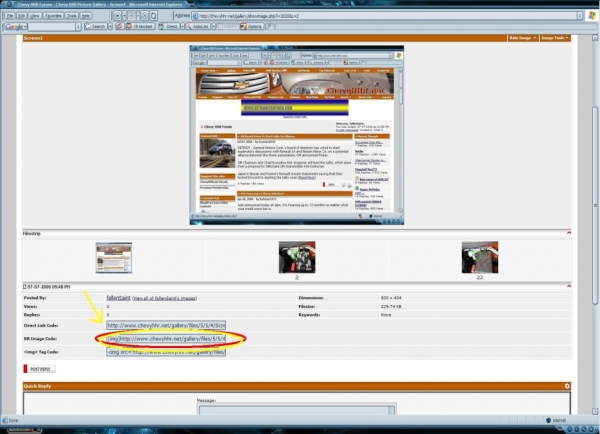Click the page vertical scrollbar
This screenshot has height=434, width=600.
(595, 200)
